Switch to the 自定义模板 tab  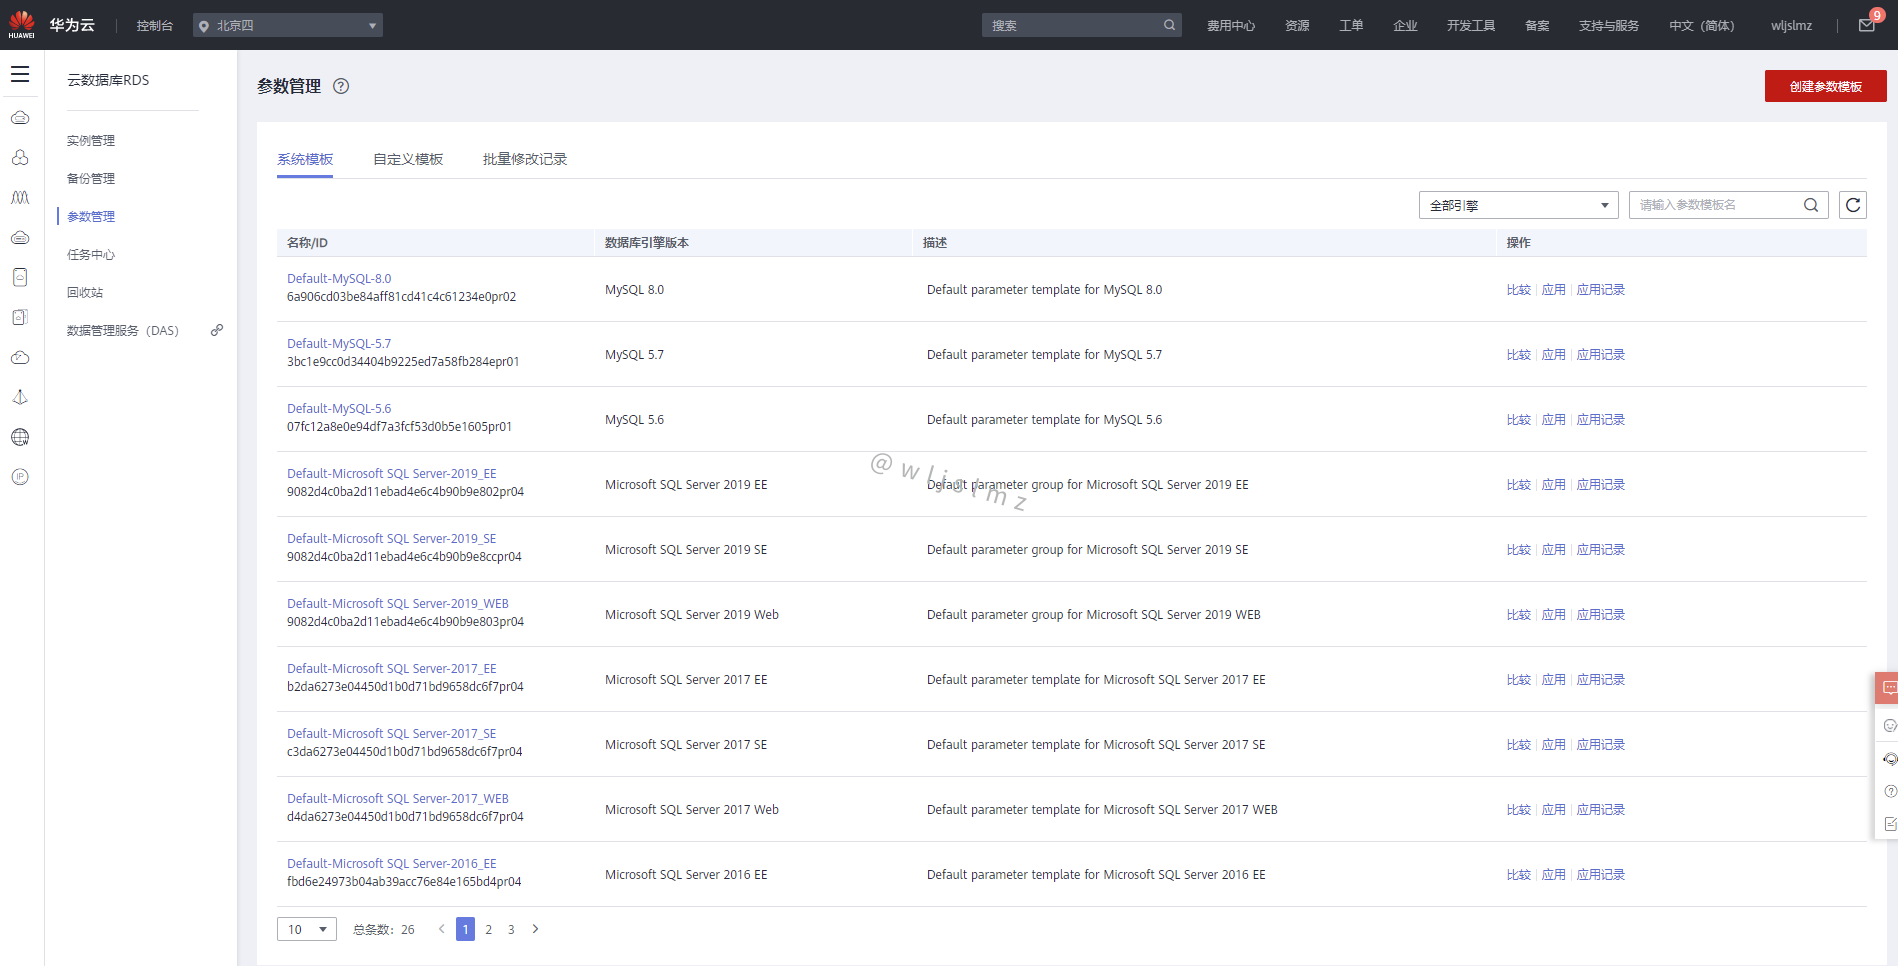pyautogui.click(x=408, y=159)
